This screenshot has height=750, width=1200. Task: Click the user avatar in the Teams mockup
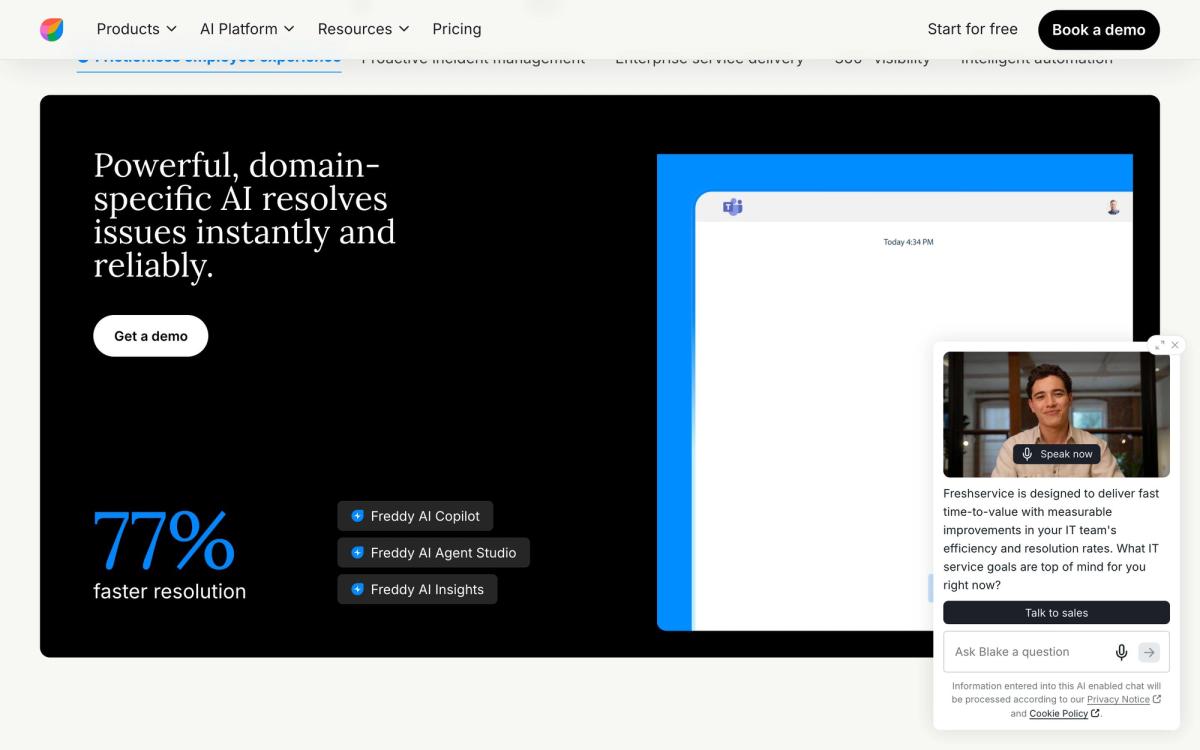pos(1113,207)
